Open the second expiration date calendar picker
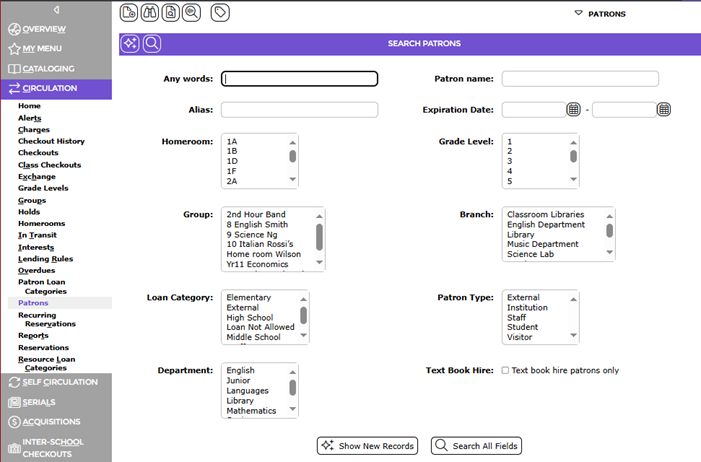This screenshot has width=701, height=462. (x=664, y=109)
